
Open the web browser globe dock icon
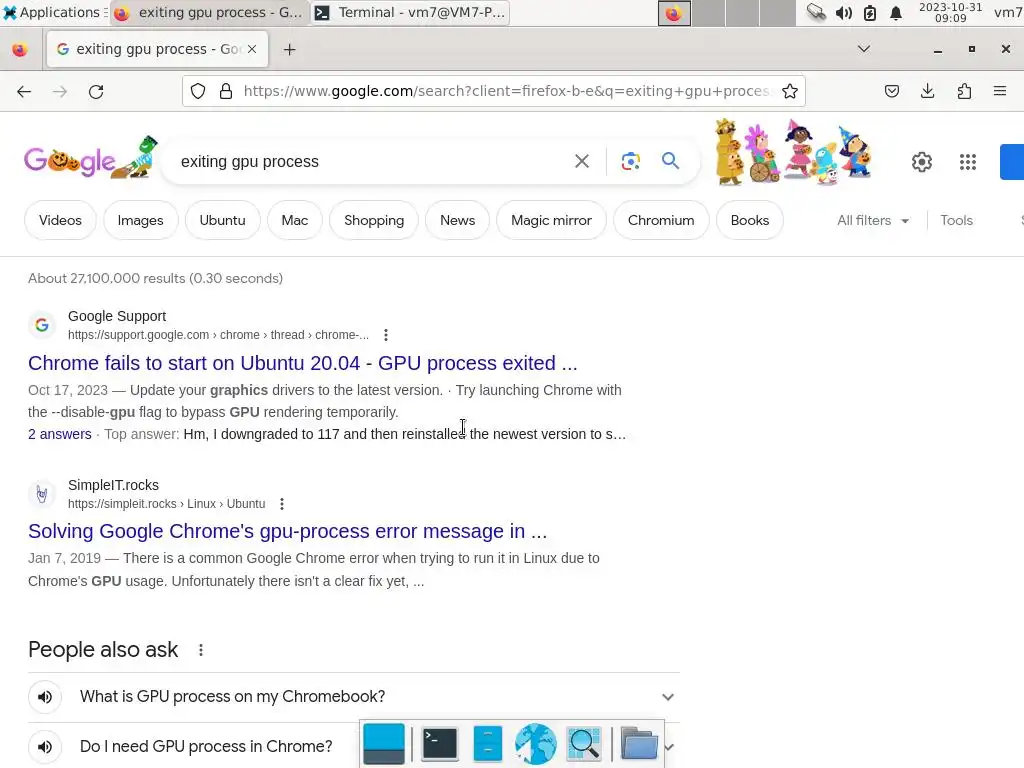[x=536, y=744]
